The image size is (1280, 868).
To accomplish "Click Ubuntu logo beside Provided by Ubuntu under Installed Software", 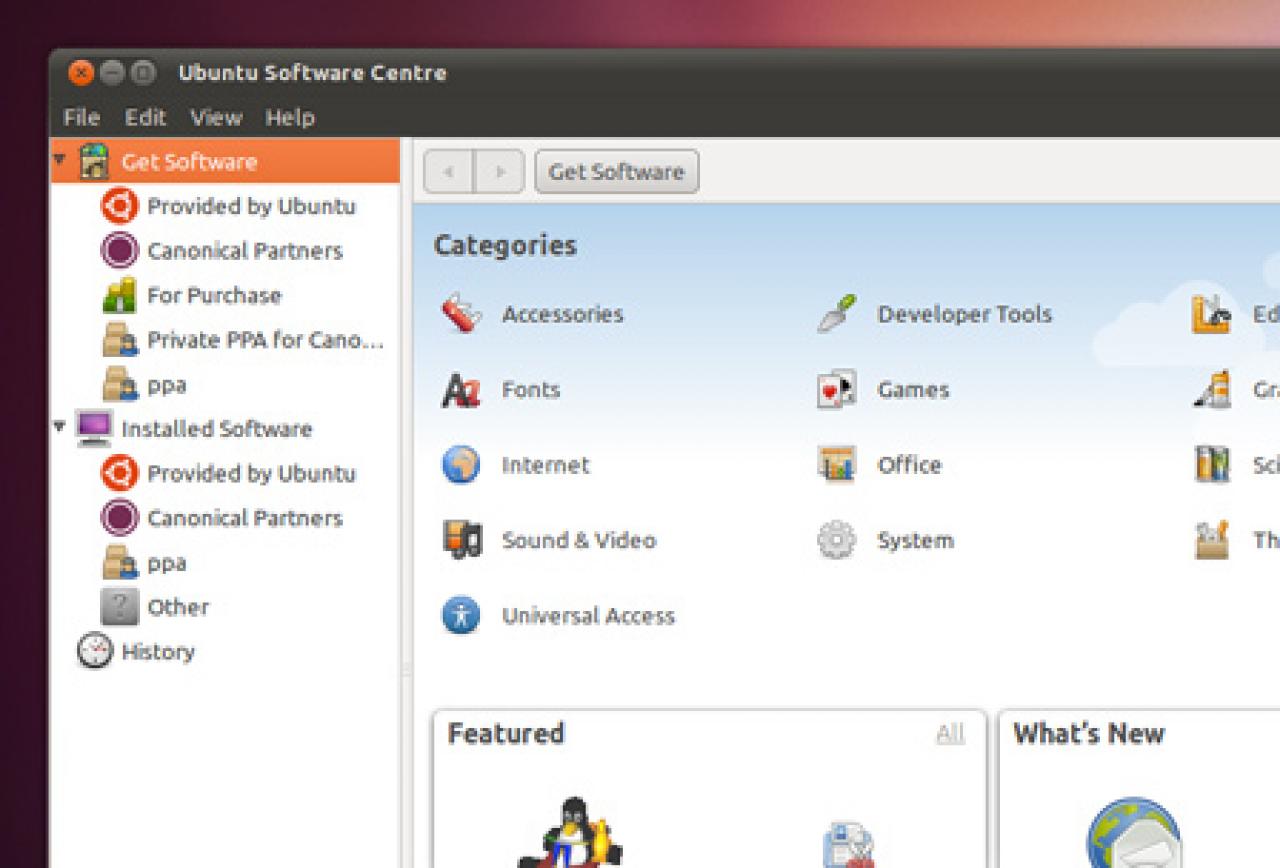I will pyautogui.click(x=119, y=473).
